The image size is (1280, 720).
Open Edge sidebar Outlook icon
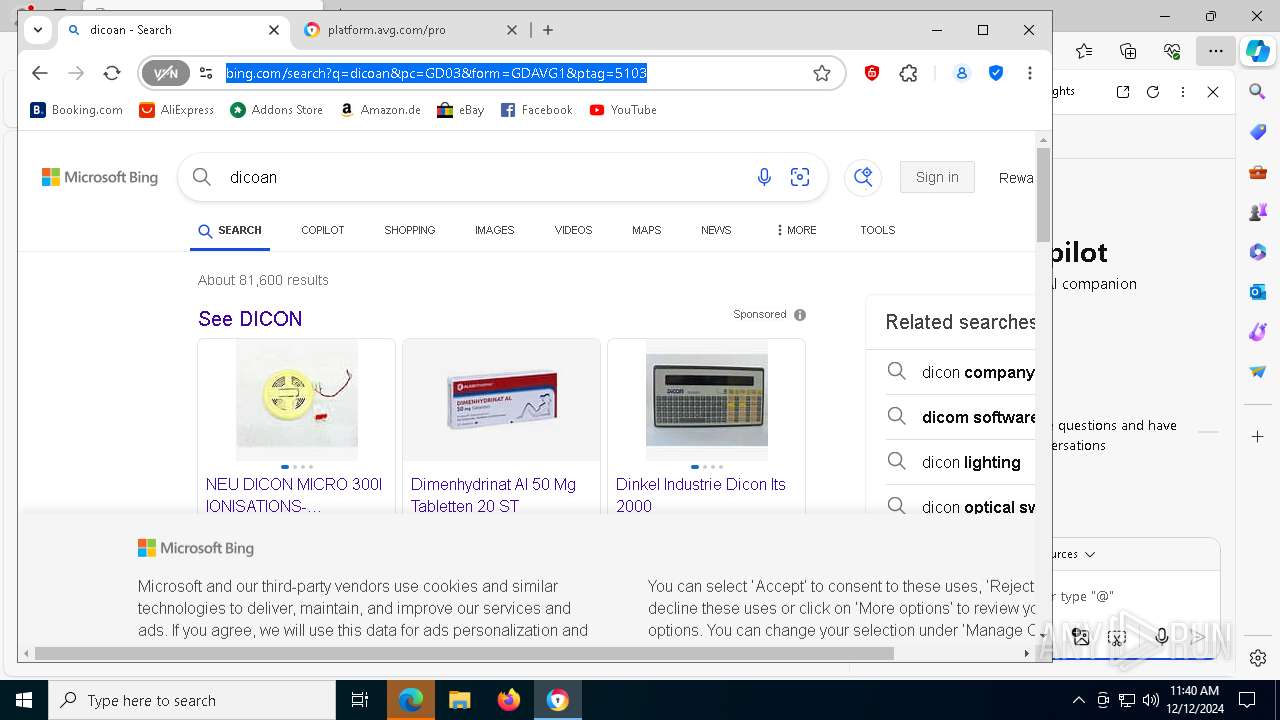pos(1258,292)
